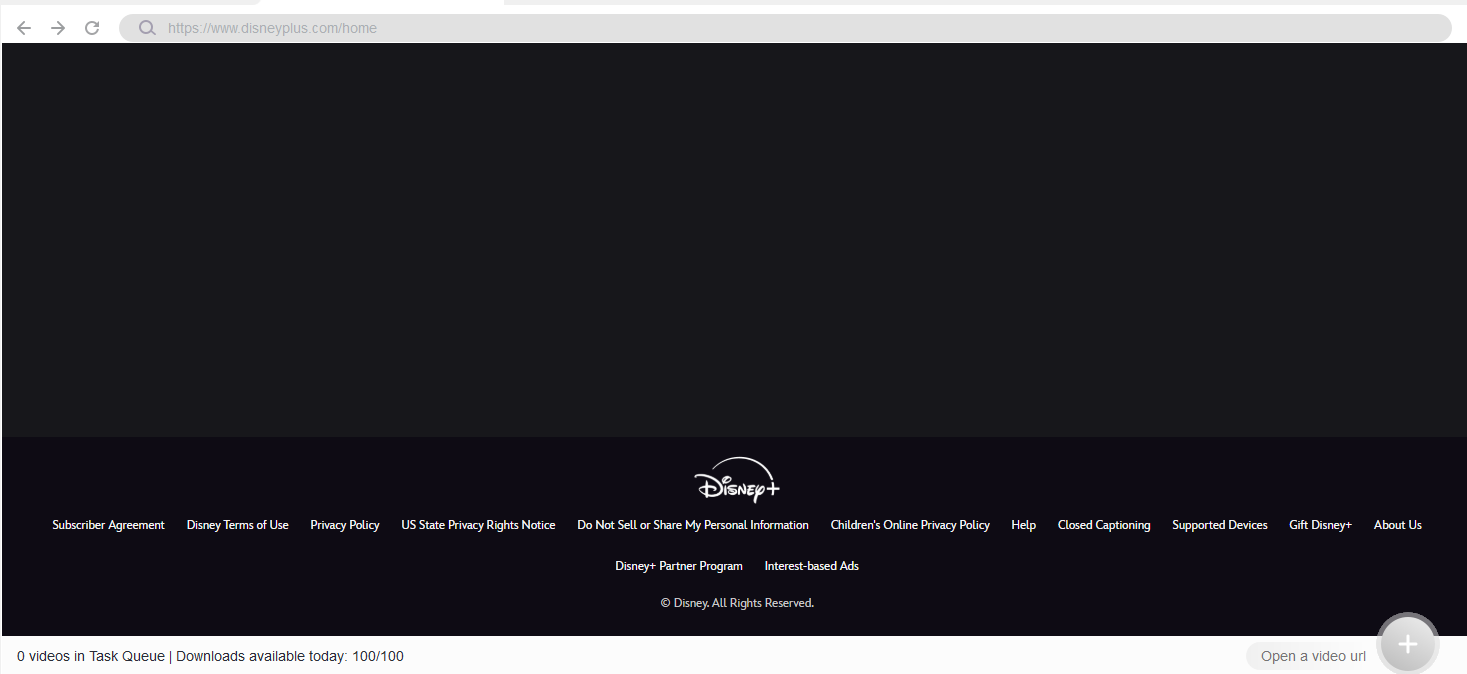Open the Supported Devices link
Screen dimensions: 1467x674
coord(1220,525)
